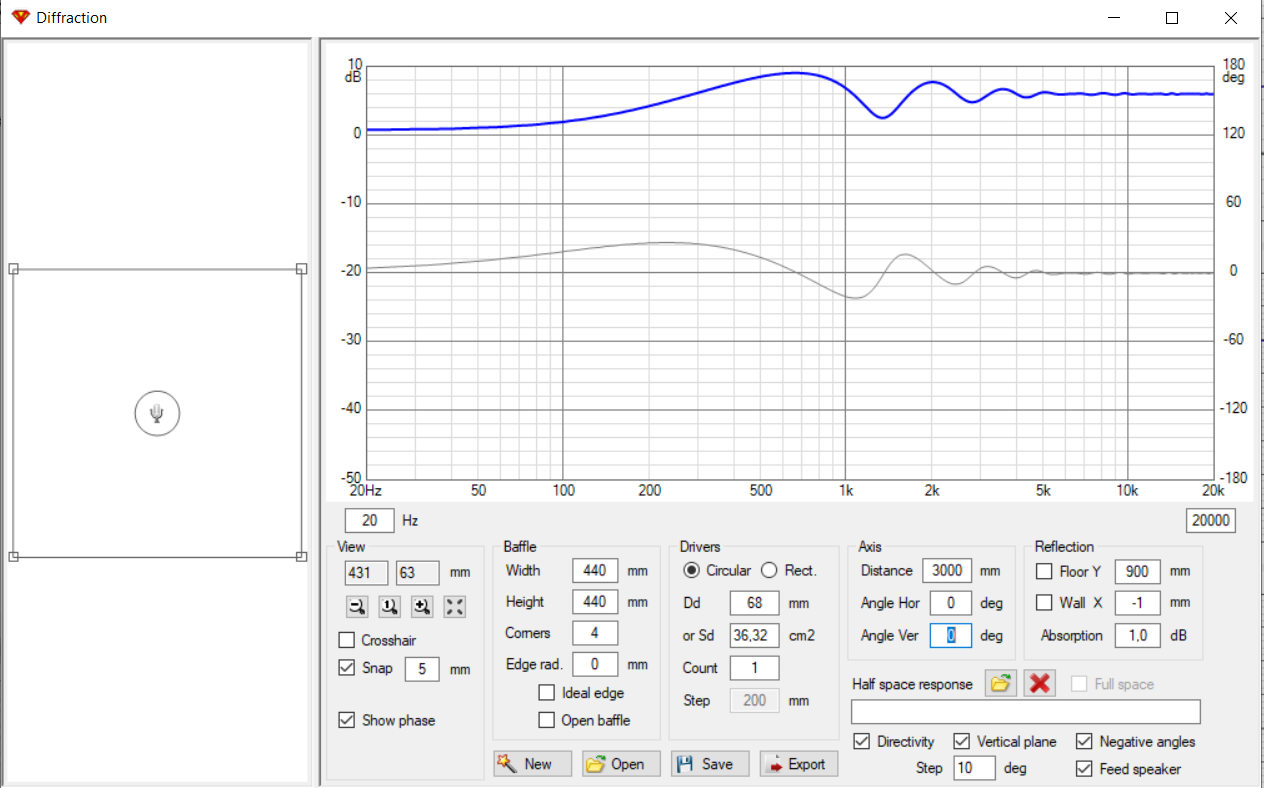The width and height of the screenshot is (1264, 788).
Task: Click the baffle Height input field
Action: pyautogui.click(x=595, y=602)
